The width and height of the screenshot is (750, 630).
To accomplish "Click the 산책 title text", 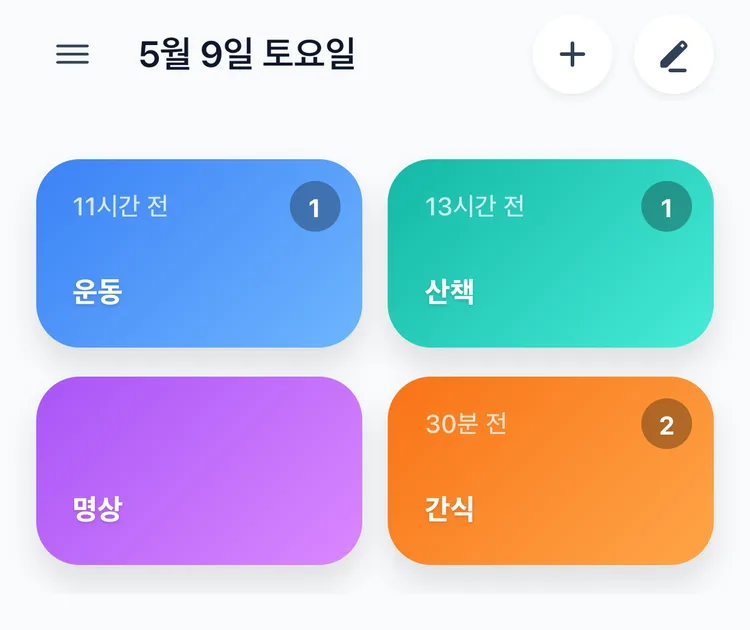I will point(449,291).
